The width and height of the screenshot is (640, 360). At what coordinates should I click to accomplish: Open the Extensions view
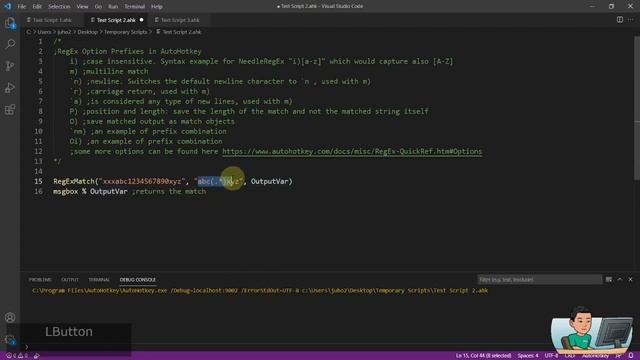pos(10,109)
